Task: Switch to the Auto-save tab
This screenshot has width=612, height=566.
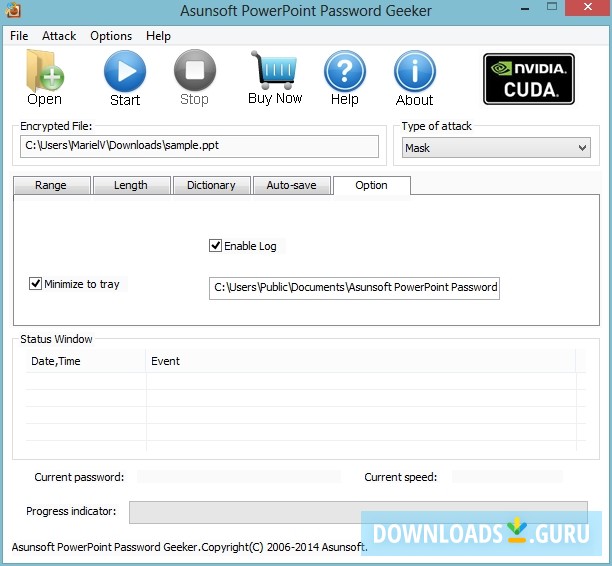Action: (x=292, y=185)
